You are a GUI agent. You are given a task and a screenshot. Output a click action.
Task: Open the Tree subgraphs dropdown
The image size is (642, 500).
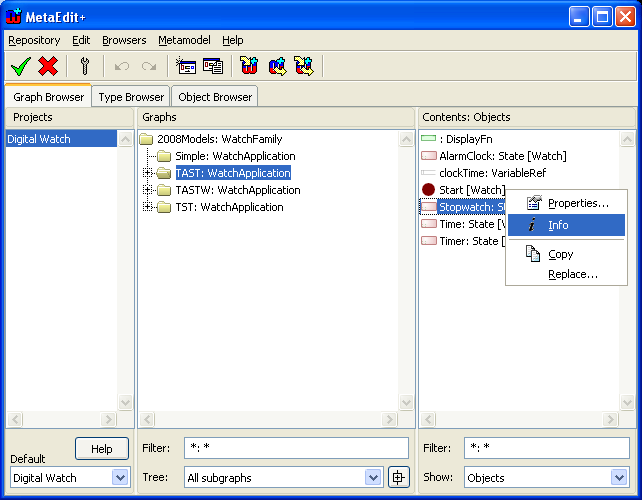373,478
